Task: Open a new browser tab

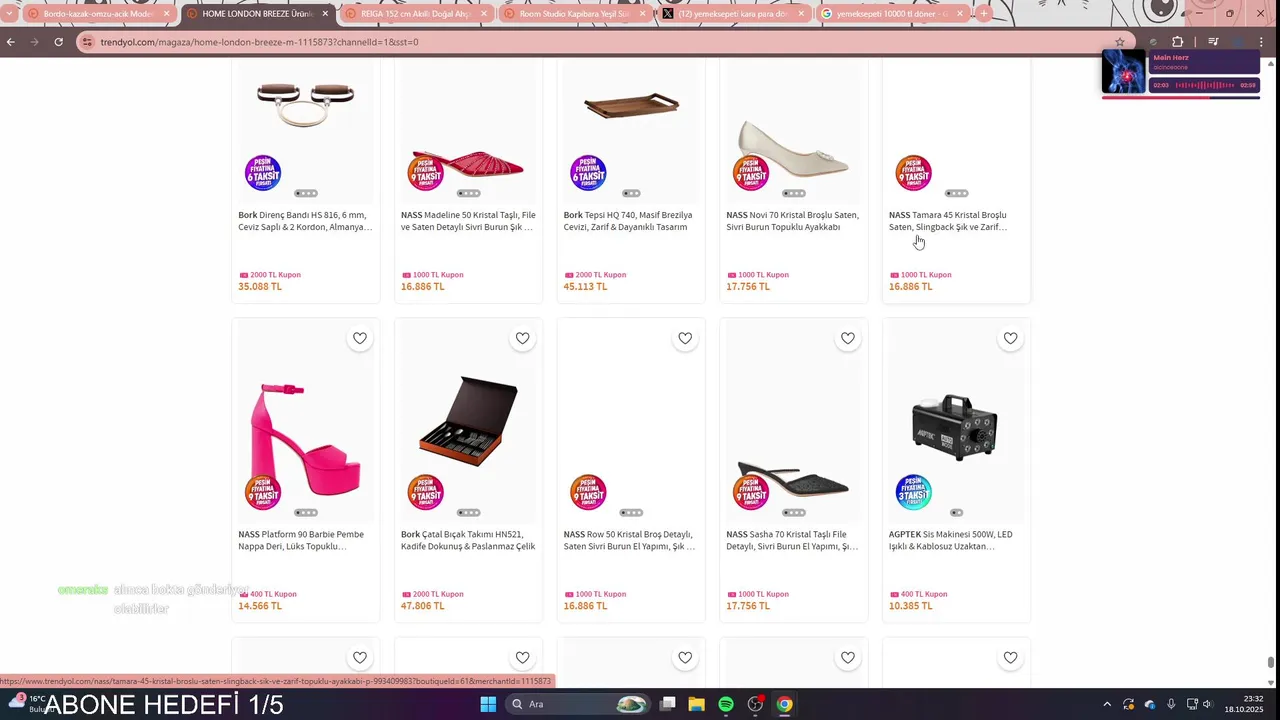Action: coord(984,14)
